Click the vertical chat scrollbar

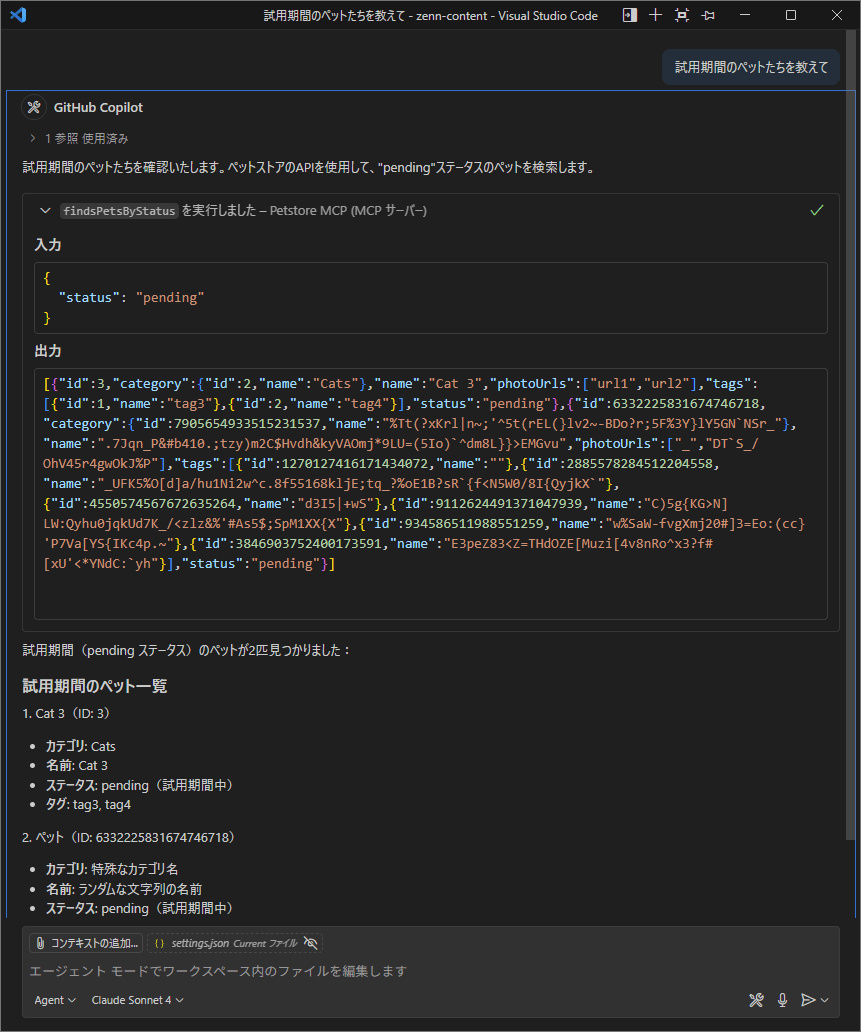click(x=851, y=434)
